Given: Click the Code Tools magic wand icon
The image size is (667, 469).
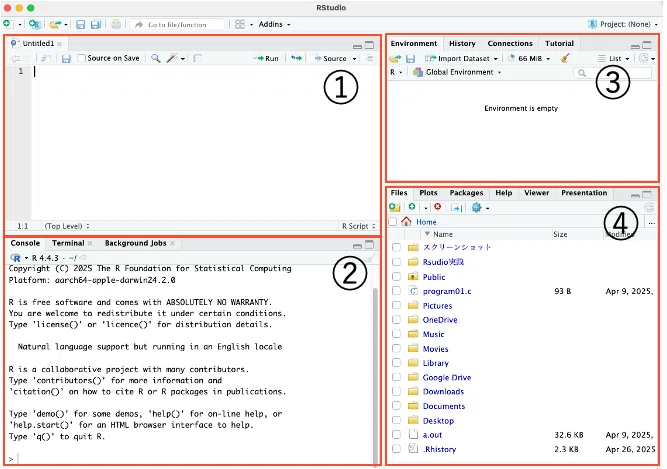Looking at the screenshot, I should coord(172,58).
